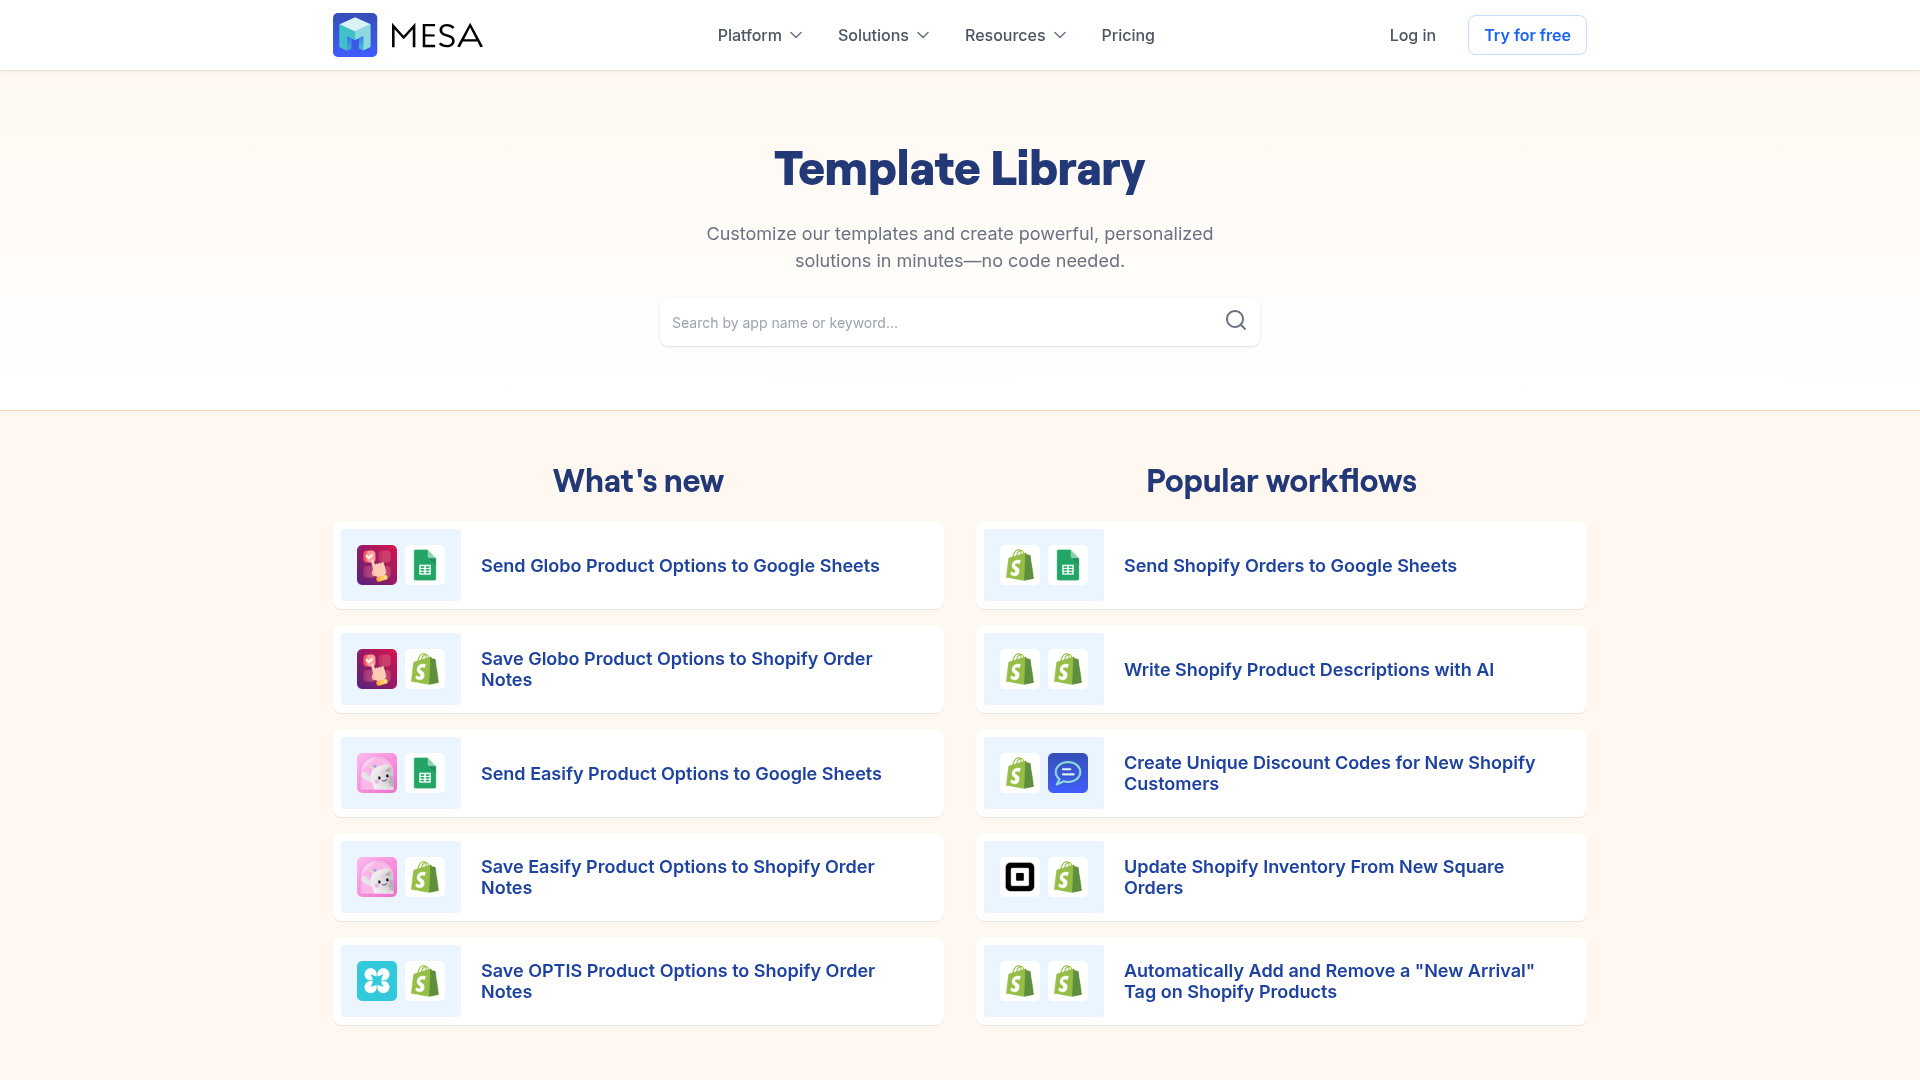Click second Shopify icon in Write Product Descriptions row
Viewport: 1920px width, 1080px height.
click(x=1068, y=669)
